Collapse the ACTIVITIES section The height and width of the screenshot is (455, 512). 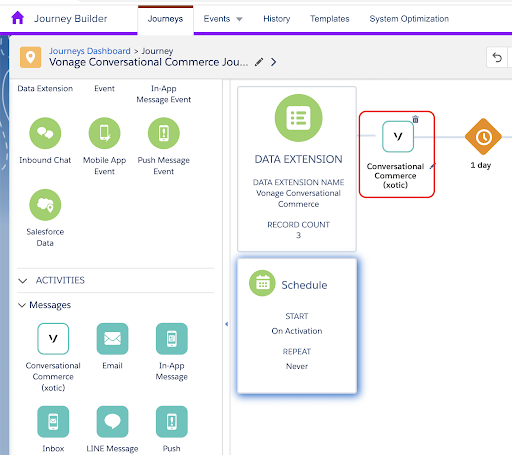coord(23,281)
